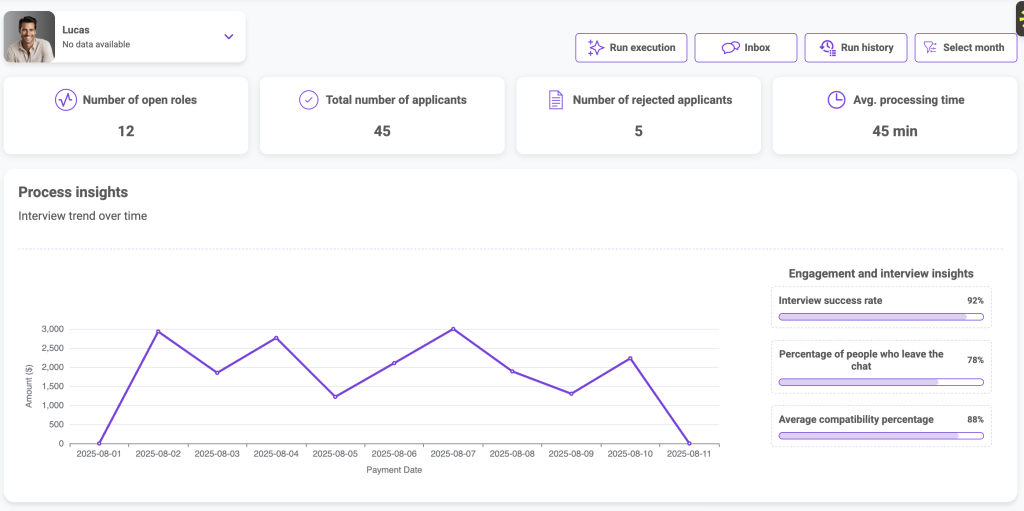
Task: Click the Interview success rate progress bar
Action: pos(880,317)
